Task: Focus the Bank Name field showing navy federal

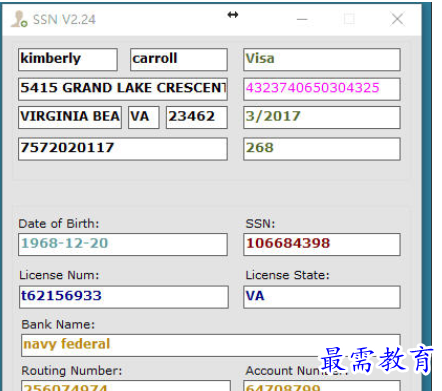Action: (x=211, y=345)
